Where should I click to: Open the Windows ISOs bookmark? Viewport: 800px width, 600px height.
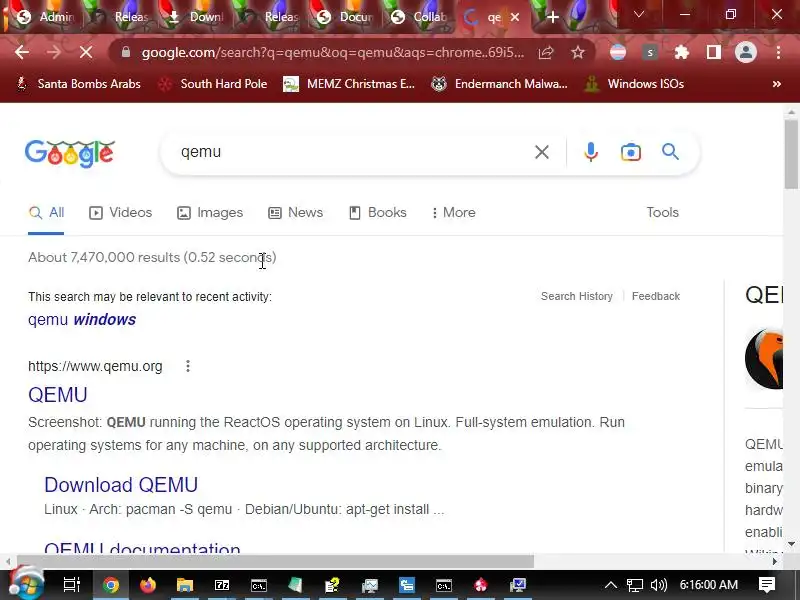pyautogui.click(x=634, y=84)
